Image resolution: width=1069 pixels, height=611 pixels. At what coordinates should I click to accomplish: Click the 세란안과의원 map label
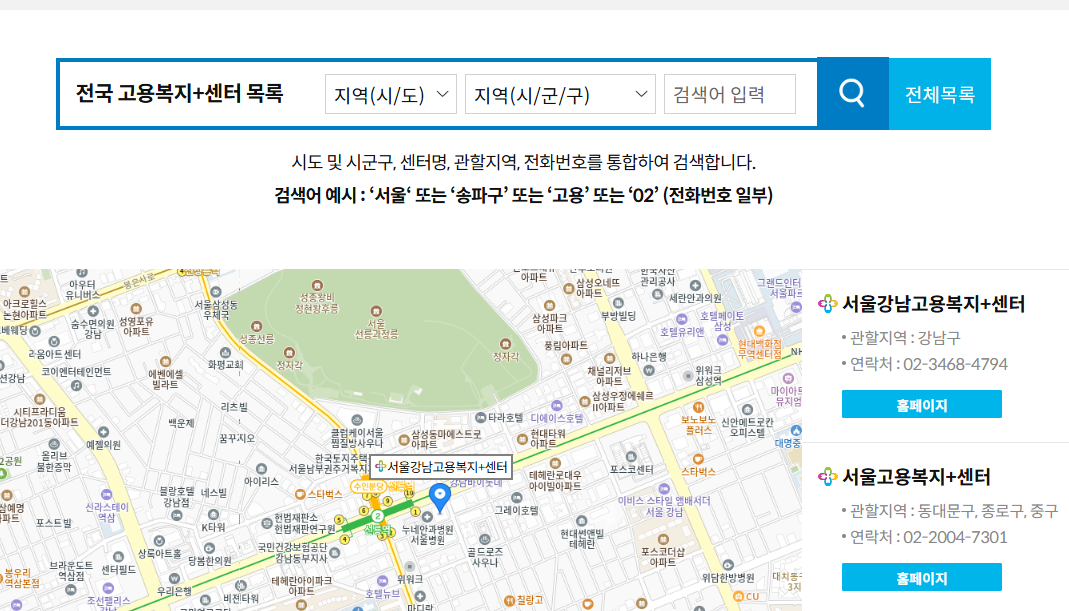coord(695,298)
